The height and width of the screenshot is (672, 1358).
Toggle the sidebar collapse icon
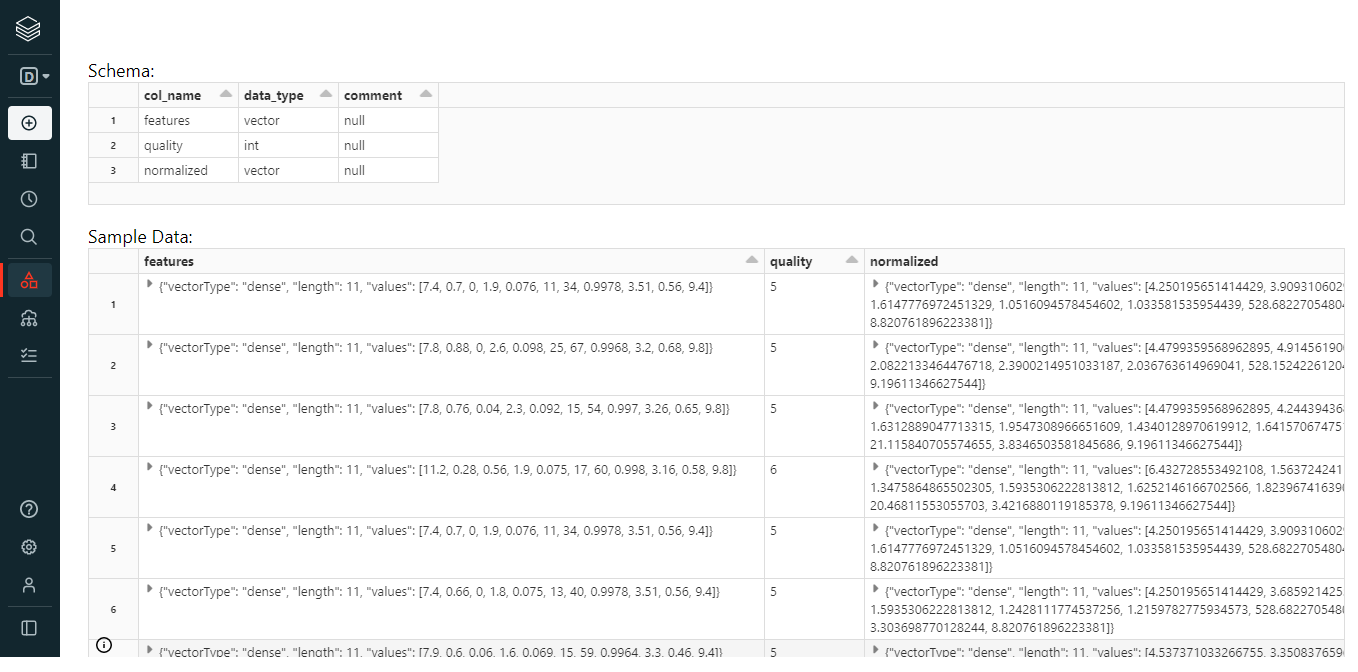[29, 628]
